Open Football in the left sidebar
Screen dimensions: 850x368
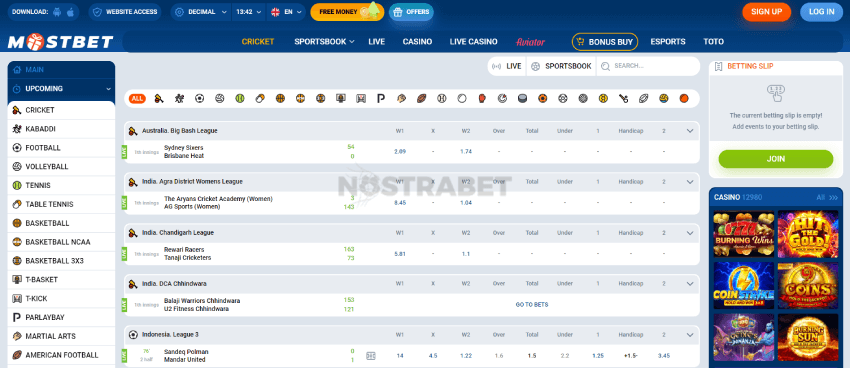61,148
